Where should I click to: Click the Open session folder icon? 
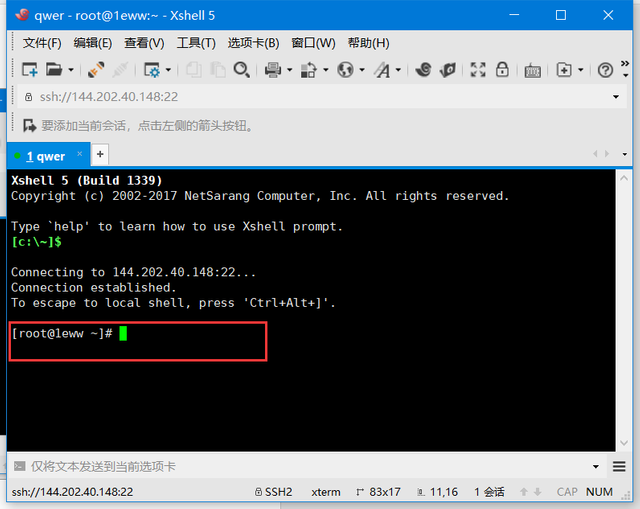[x=54, y=70]
